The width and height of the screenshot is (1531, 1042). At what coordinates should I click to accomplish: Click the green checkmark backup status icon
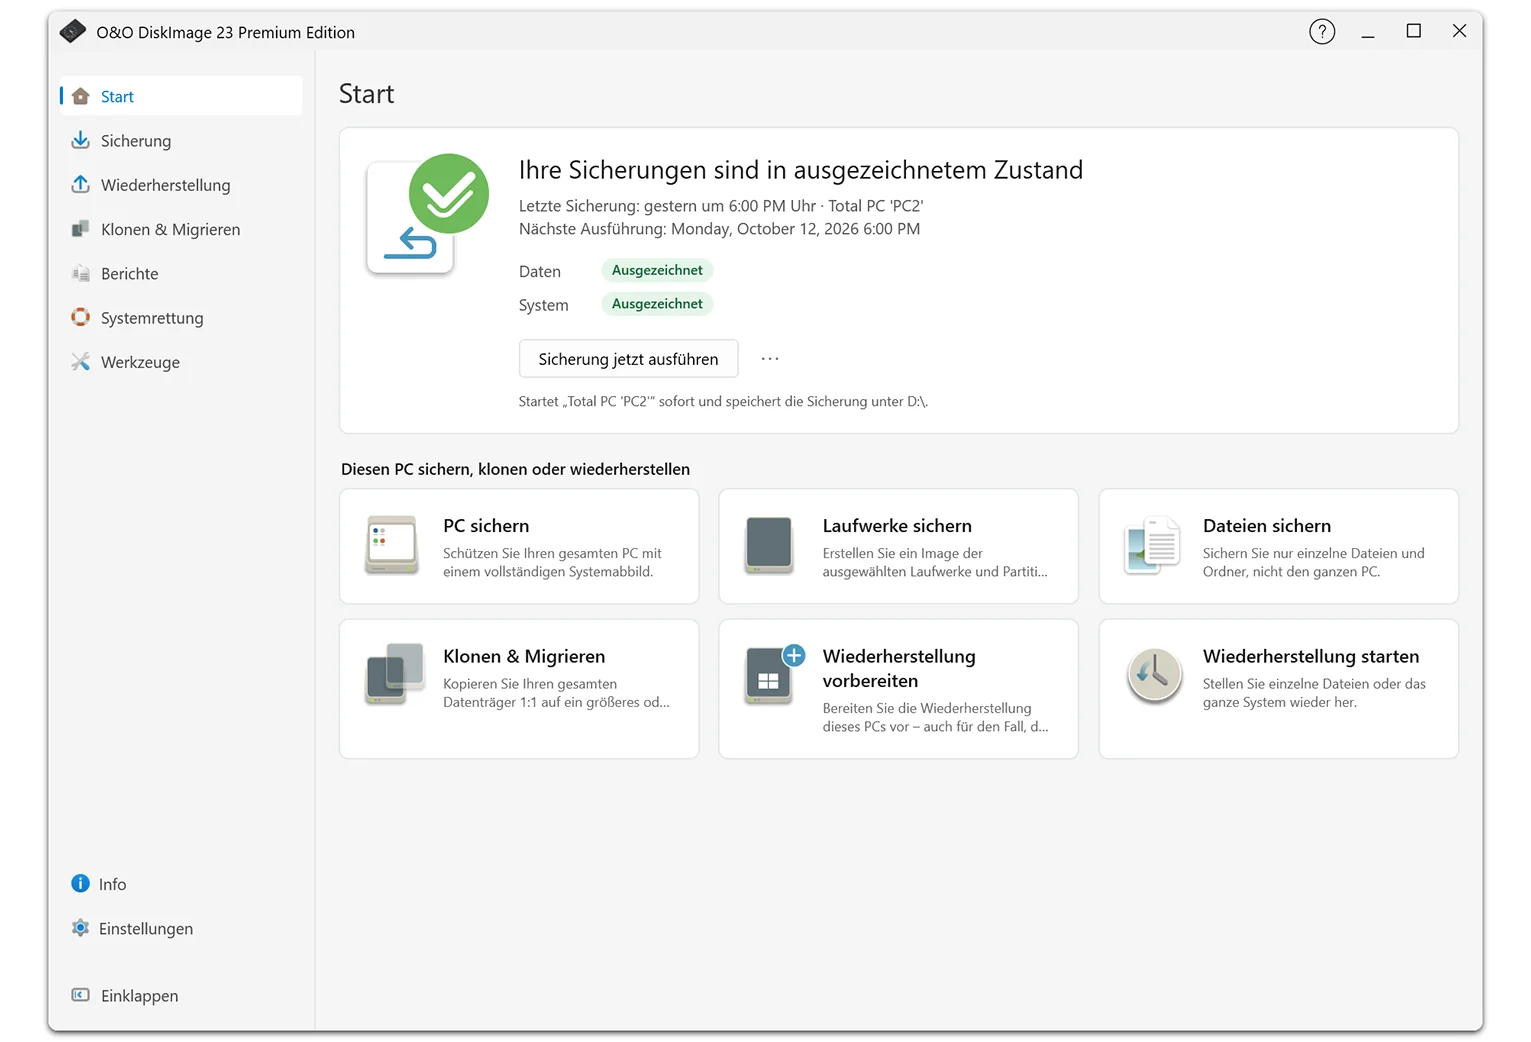(449, 193)
